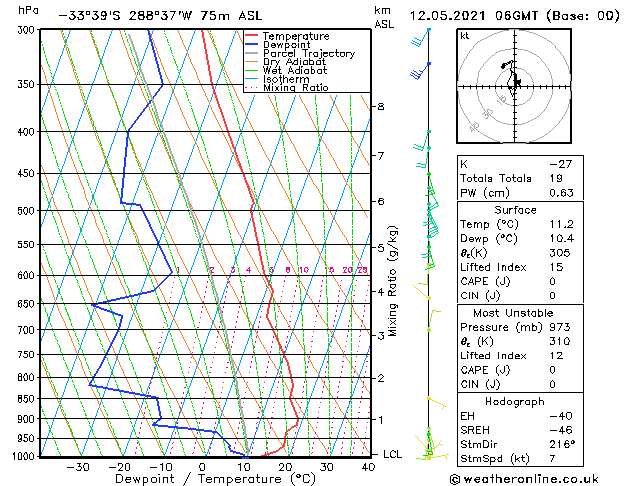Screen dimensions: 629x486
Task: Click the 'Isotherm' legend entry
Action: pyautogui.click(x=286, y=79)
